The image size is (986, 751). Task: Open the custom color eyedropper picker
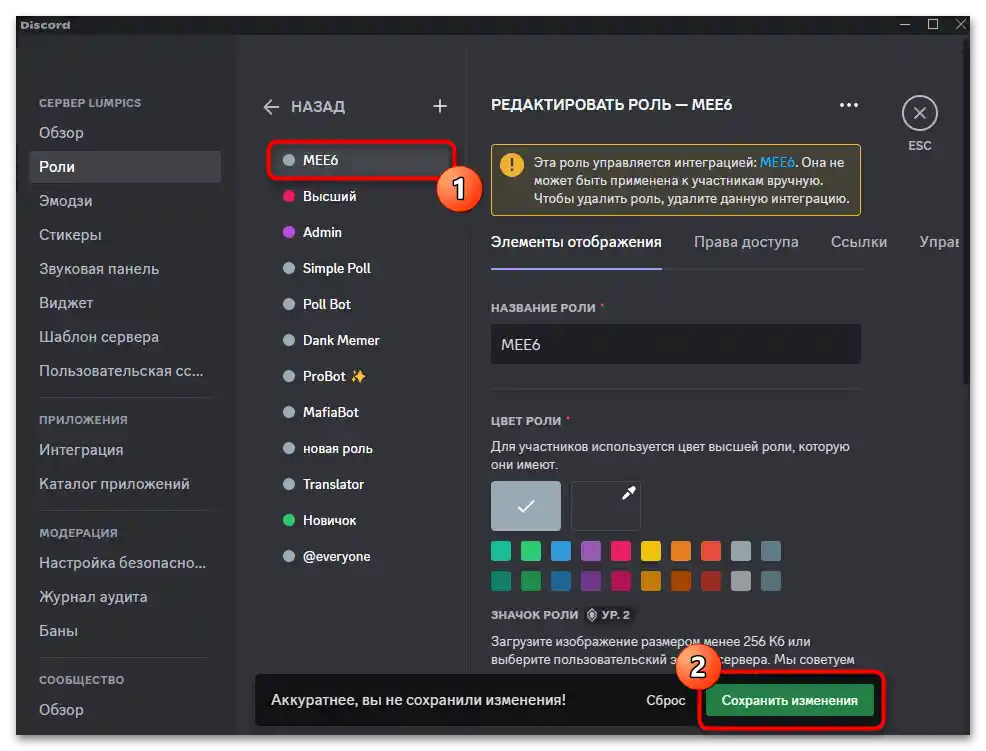[606, 506]
